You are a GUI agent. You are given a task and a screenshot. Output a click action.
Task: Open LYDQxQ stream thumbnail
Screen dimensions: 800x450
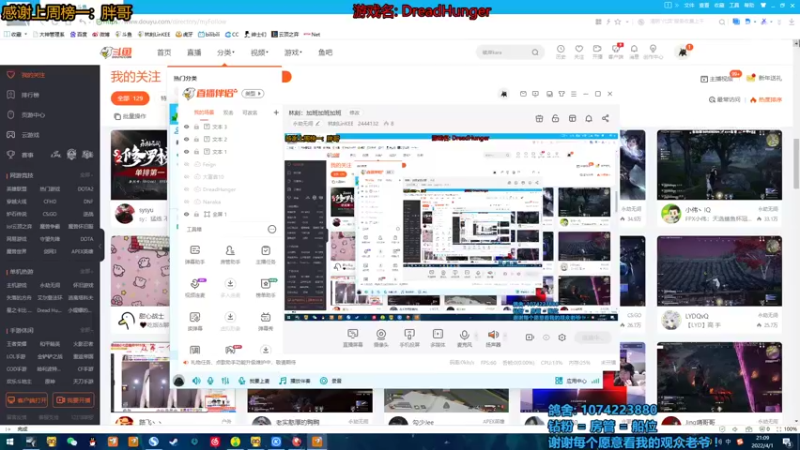pyautogui.click(x=719, y=271)
